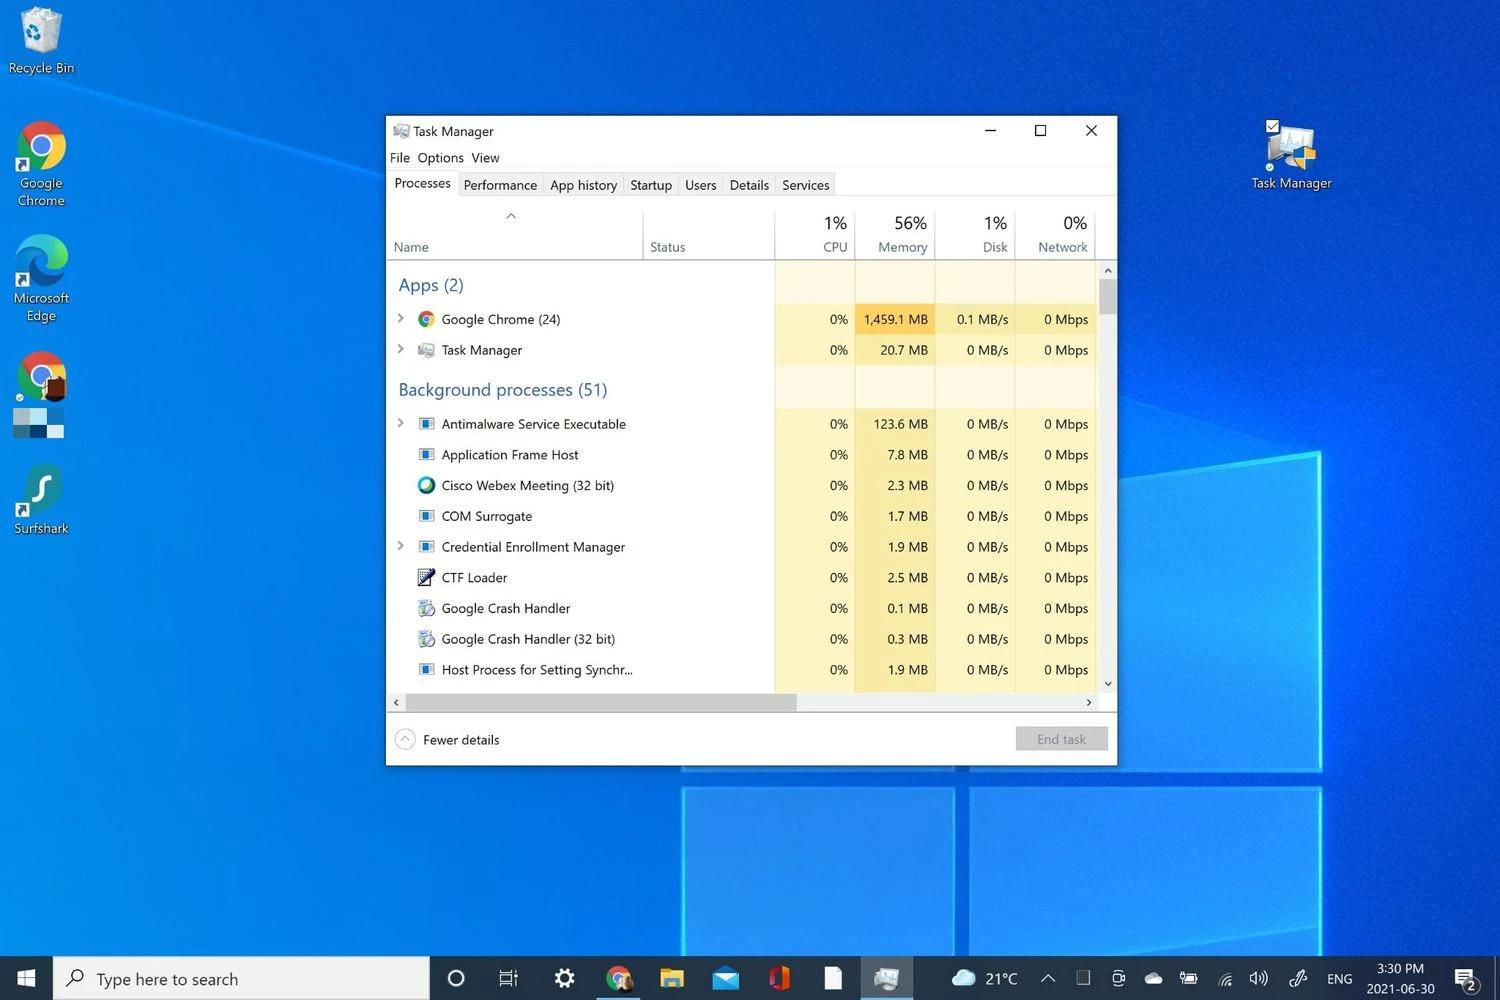Click the Host Process for Setting Synchr icon
This screenshot has height=1000, width=1500.
[426, 670]
